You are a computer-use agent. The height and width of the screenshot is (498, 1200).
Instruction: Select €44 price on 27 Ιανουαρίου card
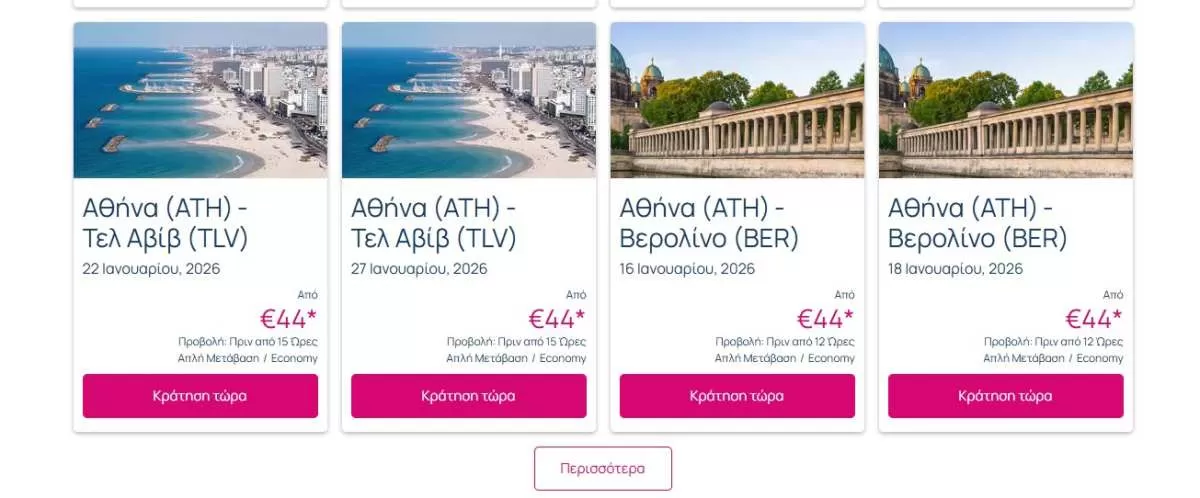(557, 319)
